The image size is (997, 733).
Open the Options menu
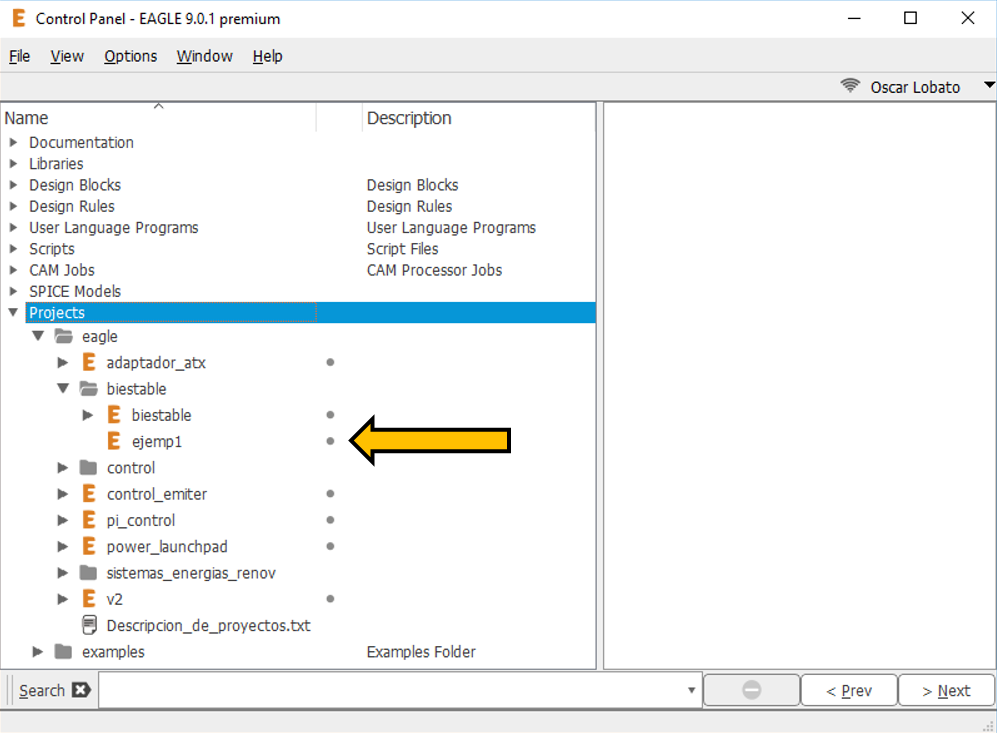(130, 56)
